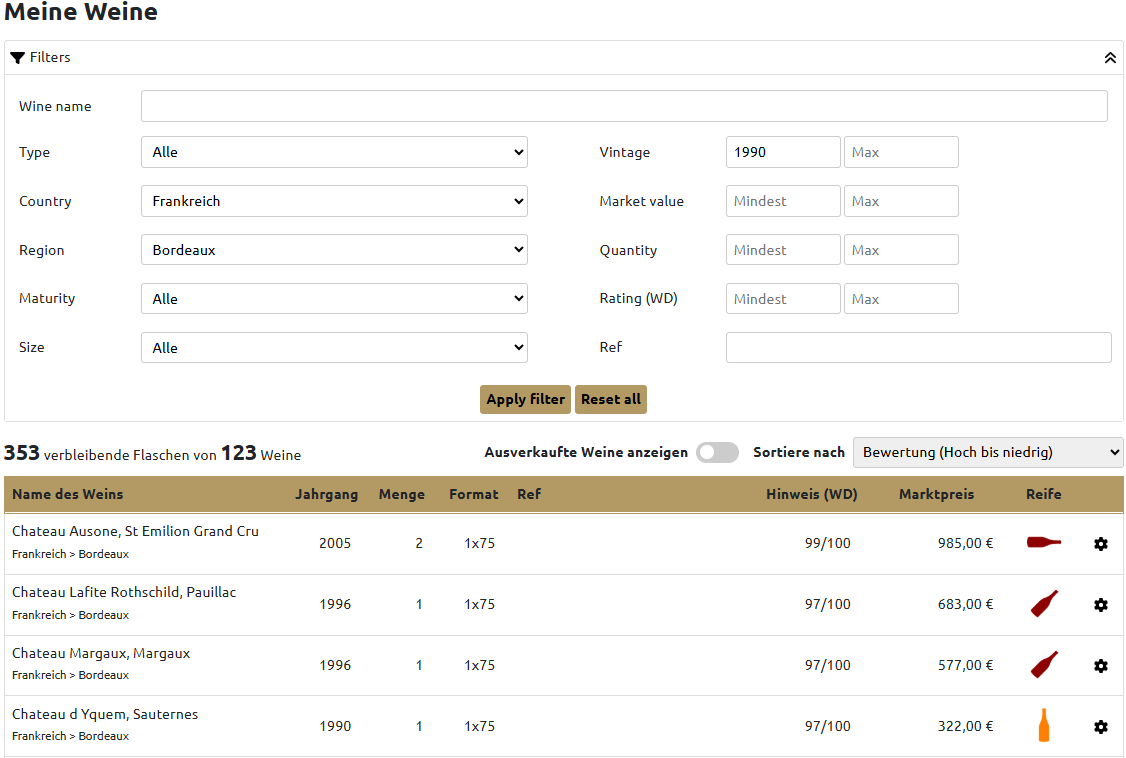Open the Size dropdown
Viewport: 1126px width, 758px height.
pyautogui.click(x=334, y=347)
